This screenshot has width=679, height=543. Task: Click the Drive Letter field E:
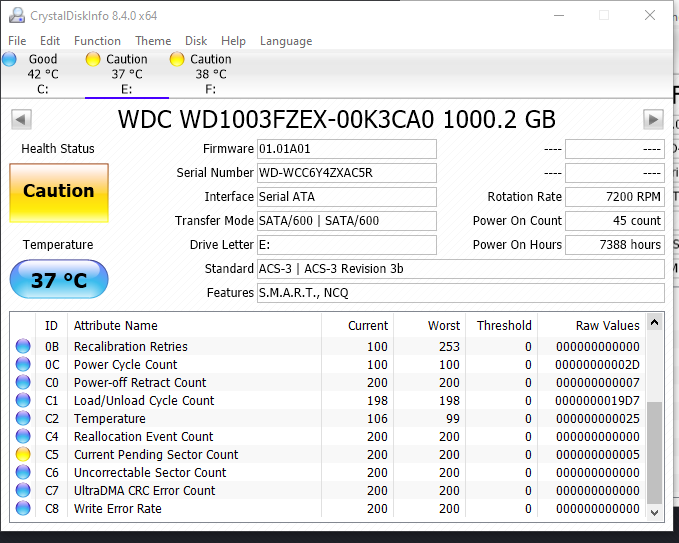(x=346, y=245)
